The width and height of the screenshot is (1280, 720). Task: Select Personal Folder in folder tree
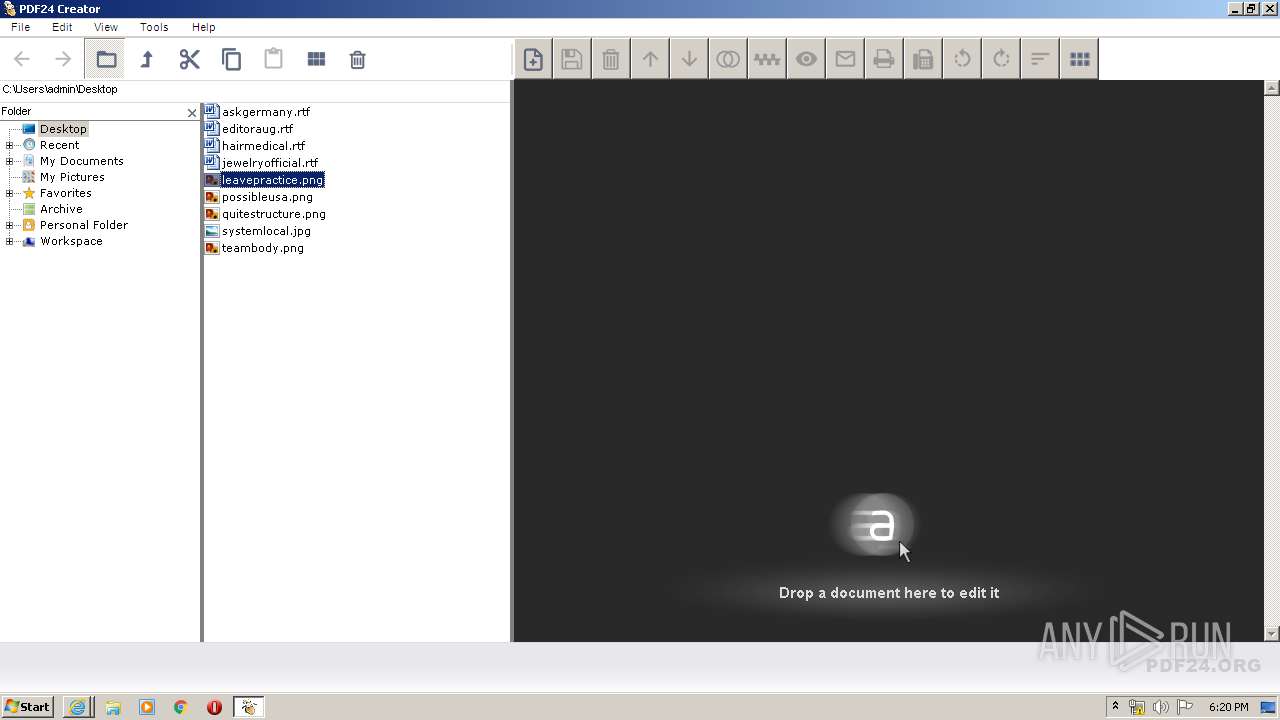[84, 225]
